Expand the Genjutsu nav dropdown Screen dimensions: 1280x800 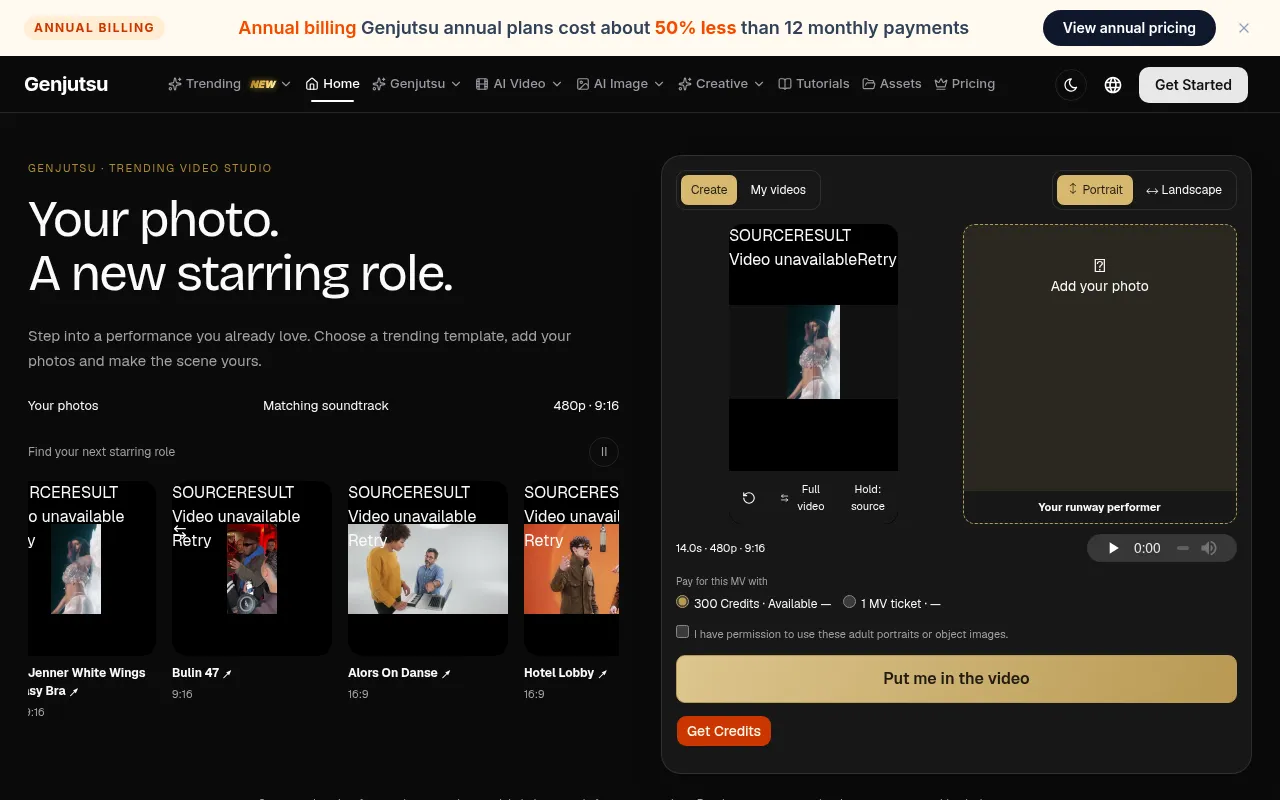coord(416,84)
